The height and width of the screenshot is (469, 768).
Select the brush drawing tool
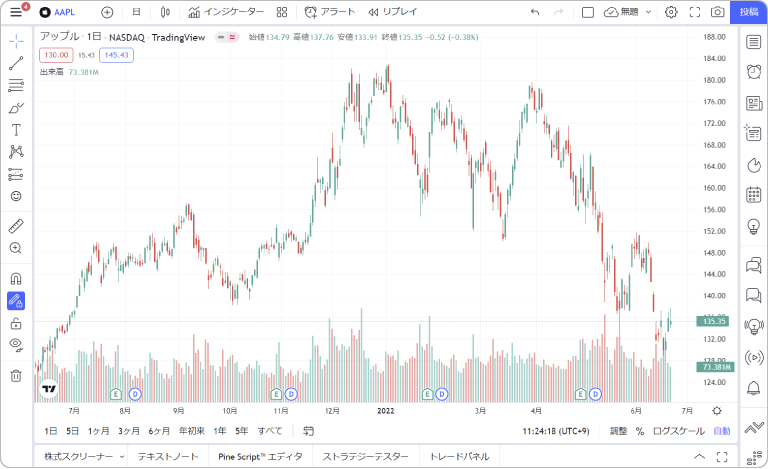tap(16, 108)
